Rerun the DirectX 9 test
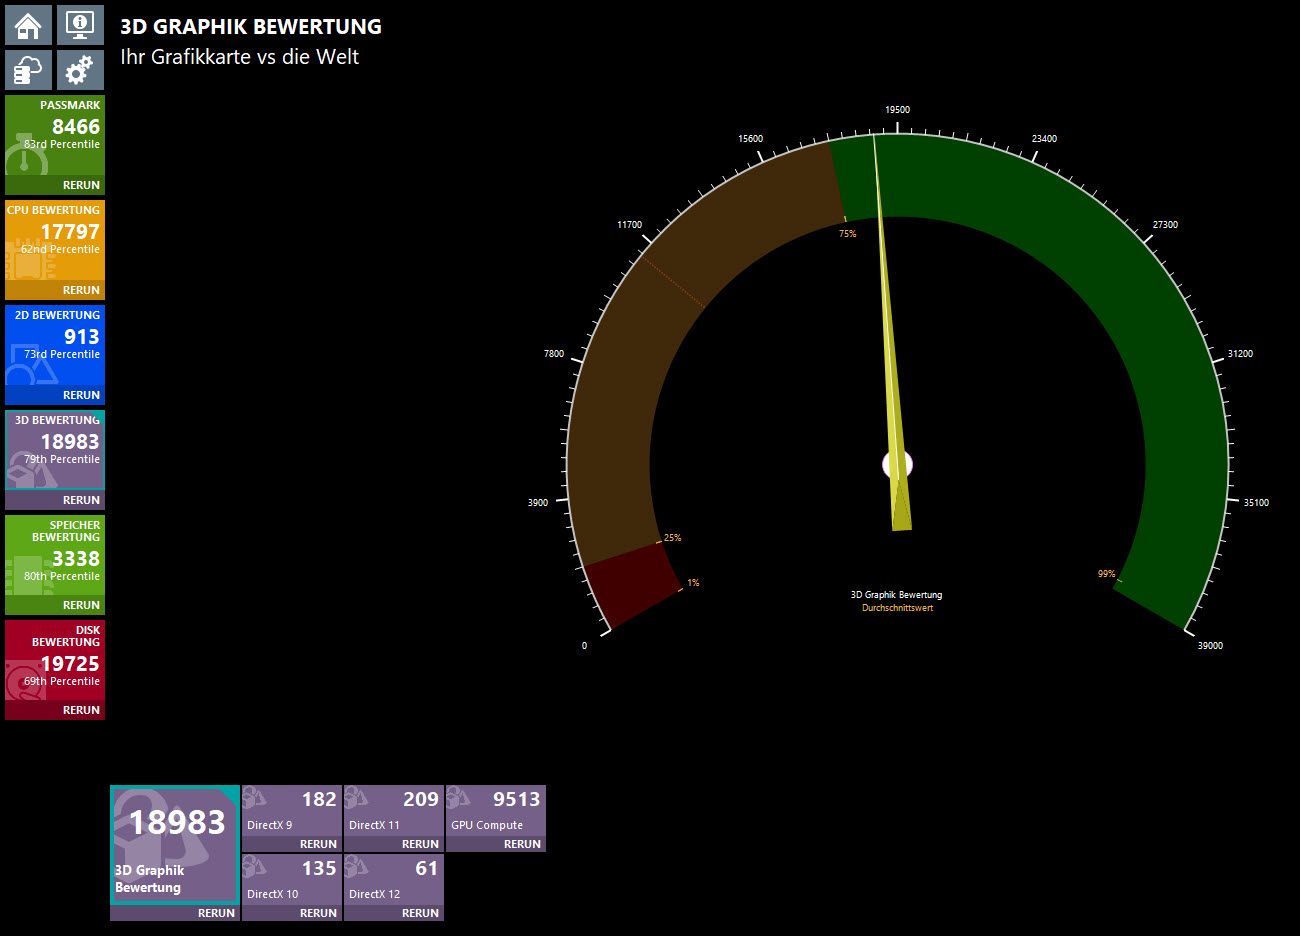 (x=318, y=844)
